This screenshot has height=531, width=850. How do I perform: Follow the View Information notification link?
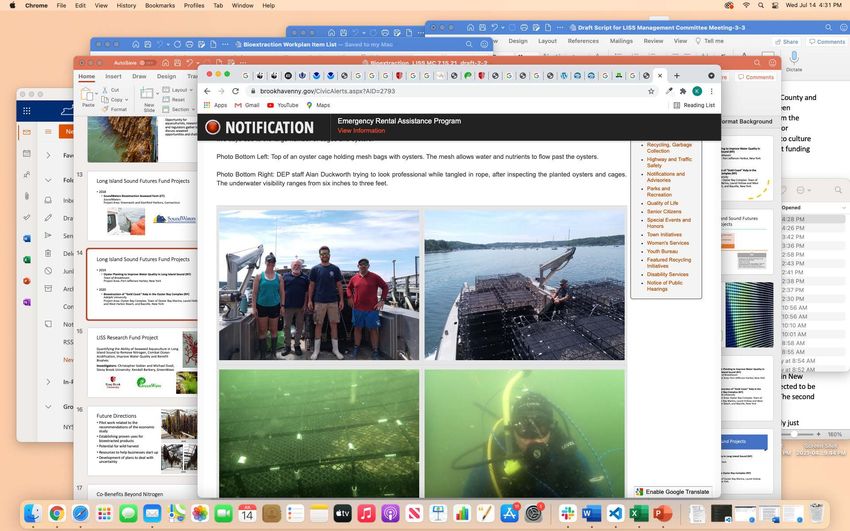[x=361, y=131]
